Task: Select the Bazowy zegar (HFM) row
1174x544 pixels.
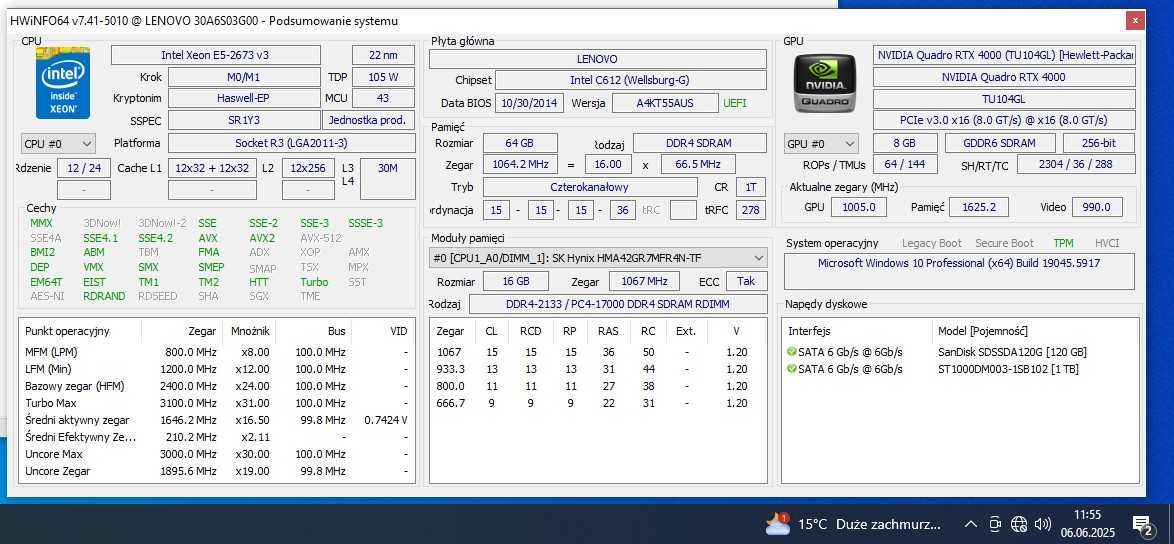Action: (x=216, y=386)
